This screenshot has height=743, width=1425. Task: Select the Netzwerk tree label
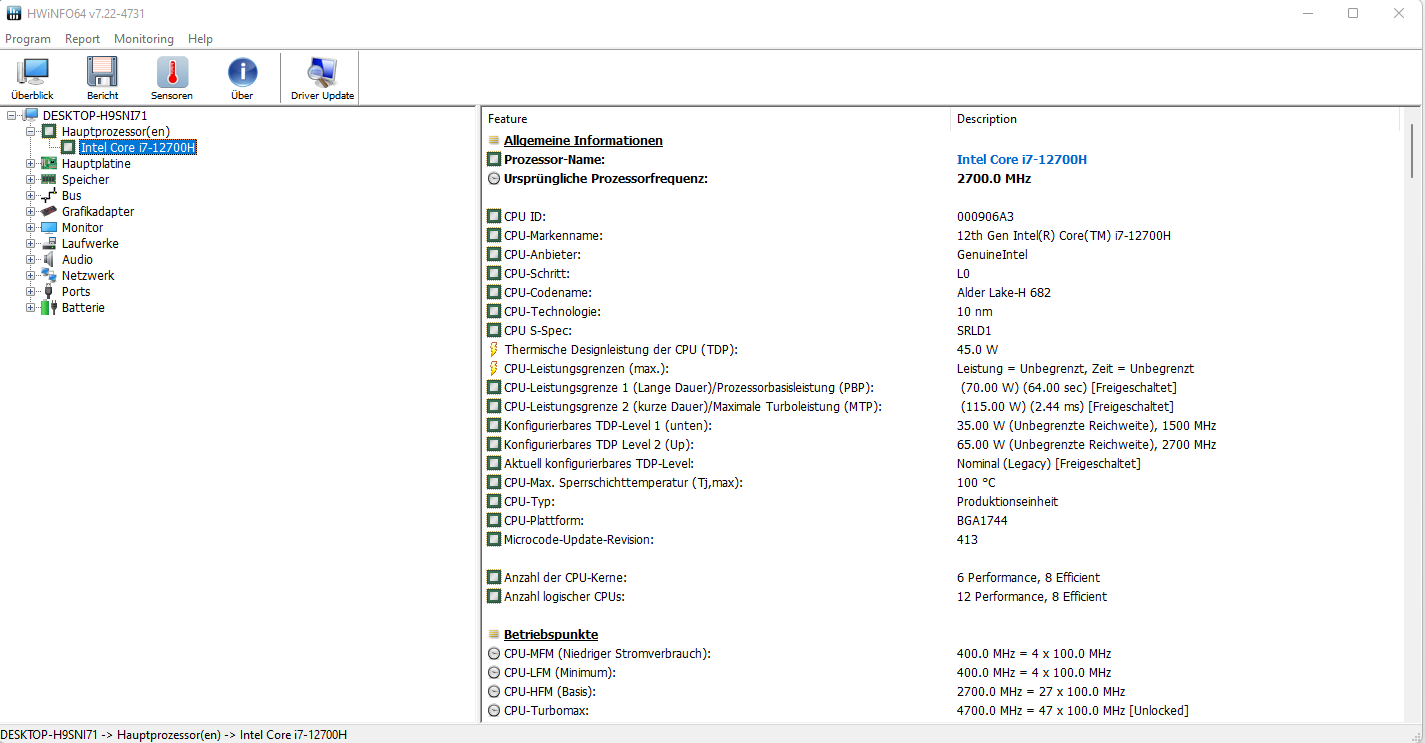pyautogui.click(x=88, y=276)
